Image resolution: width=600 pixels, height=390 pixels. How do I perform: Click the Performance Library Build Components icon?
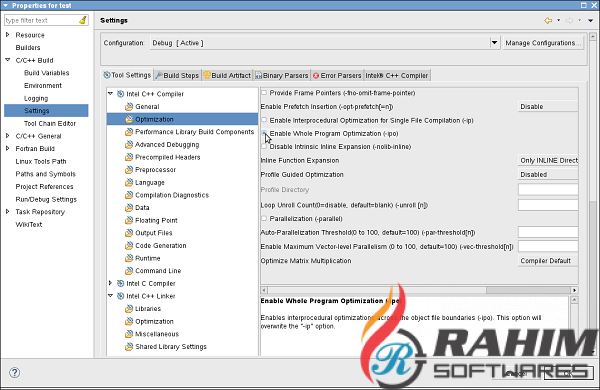point(129,132)
